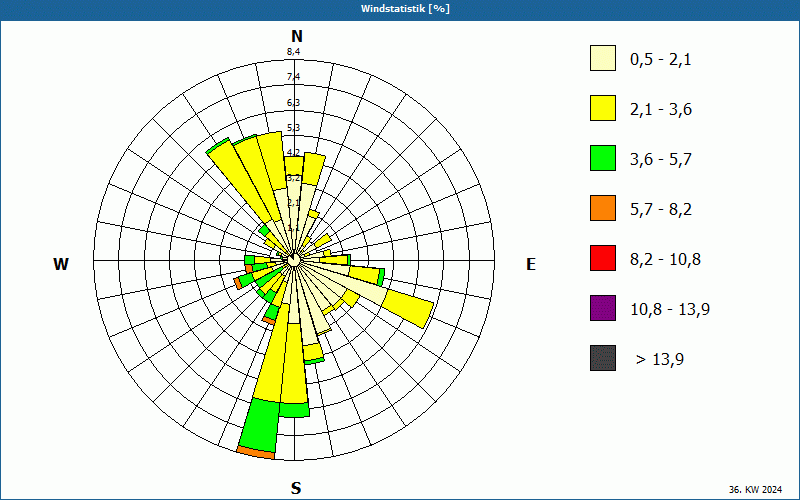
Task: Click the legend label '8,2 - 10,8'
Action: (x=665, y=260)
